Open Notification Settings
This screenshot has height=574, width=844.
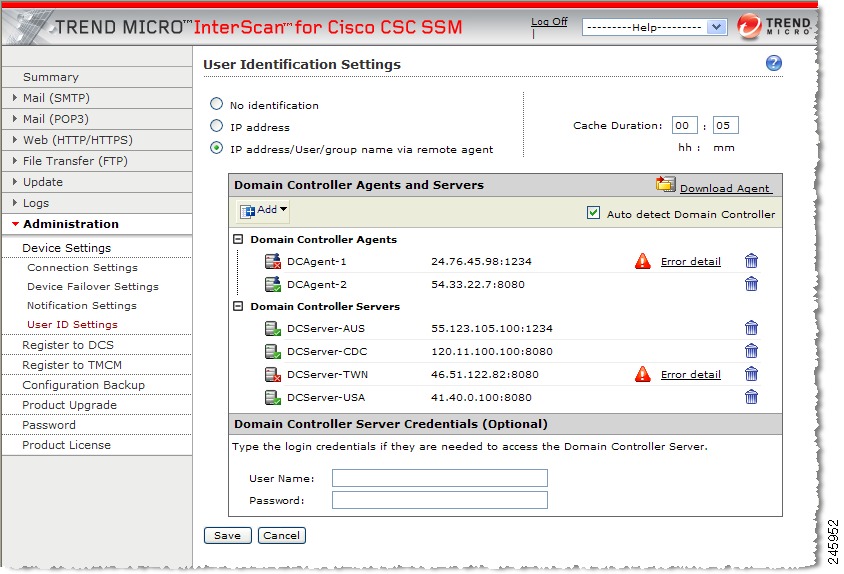pyautogui.click(x=82, y=305)
